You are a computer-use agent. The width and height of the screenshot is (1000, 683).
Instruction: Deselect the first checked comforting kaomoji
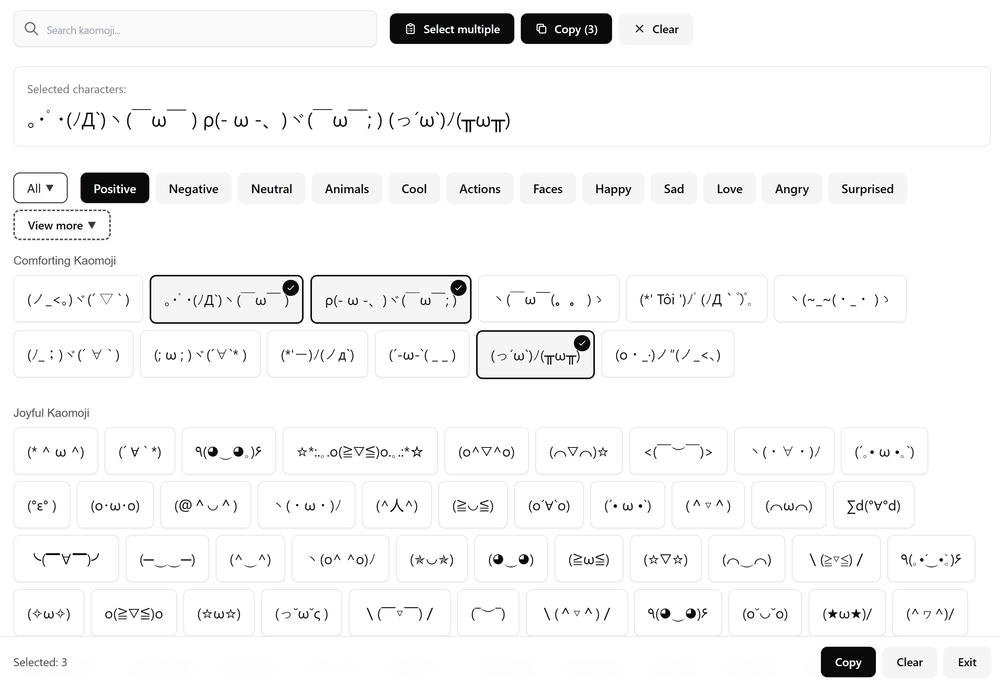click(290, 286)
